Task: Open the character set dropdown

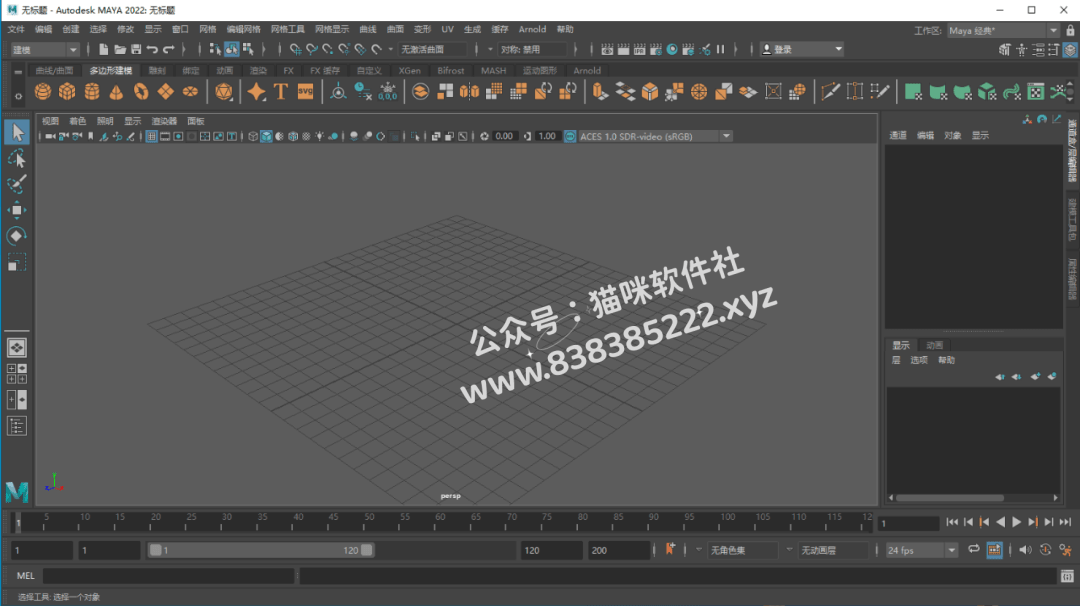Action: pos(741,550)
